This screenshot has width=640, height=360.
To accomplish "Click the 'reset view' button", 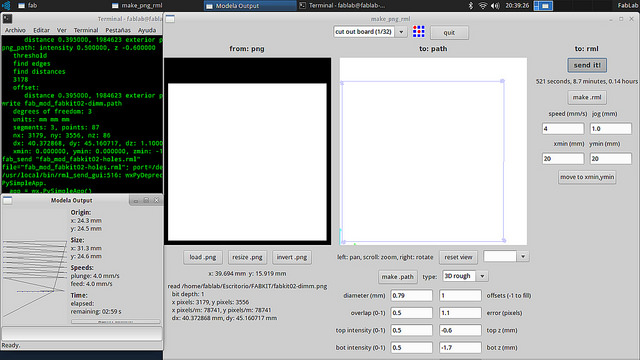I will click(x=458, y=257).
